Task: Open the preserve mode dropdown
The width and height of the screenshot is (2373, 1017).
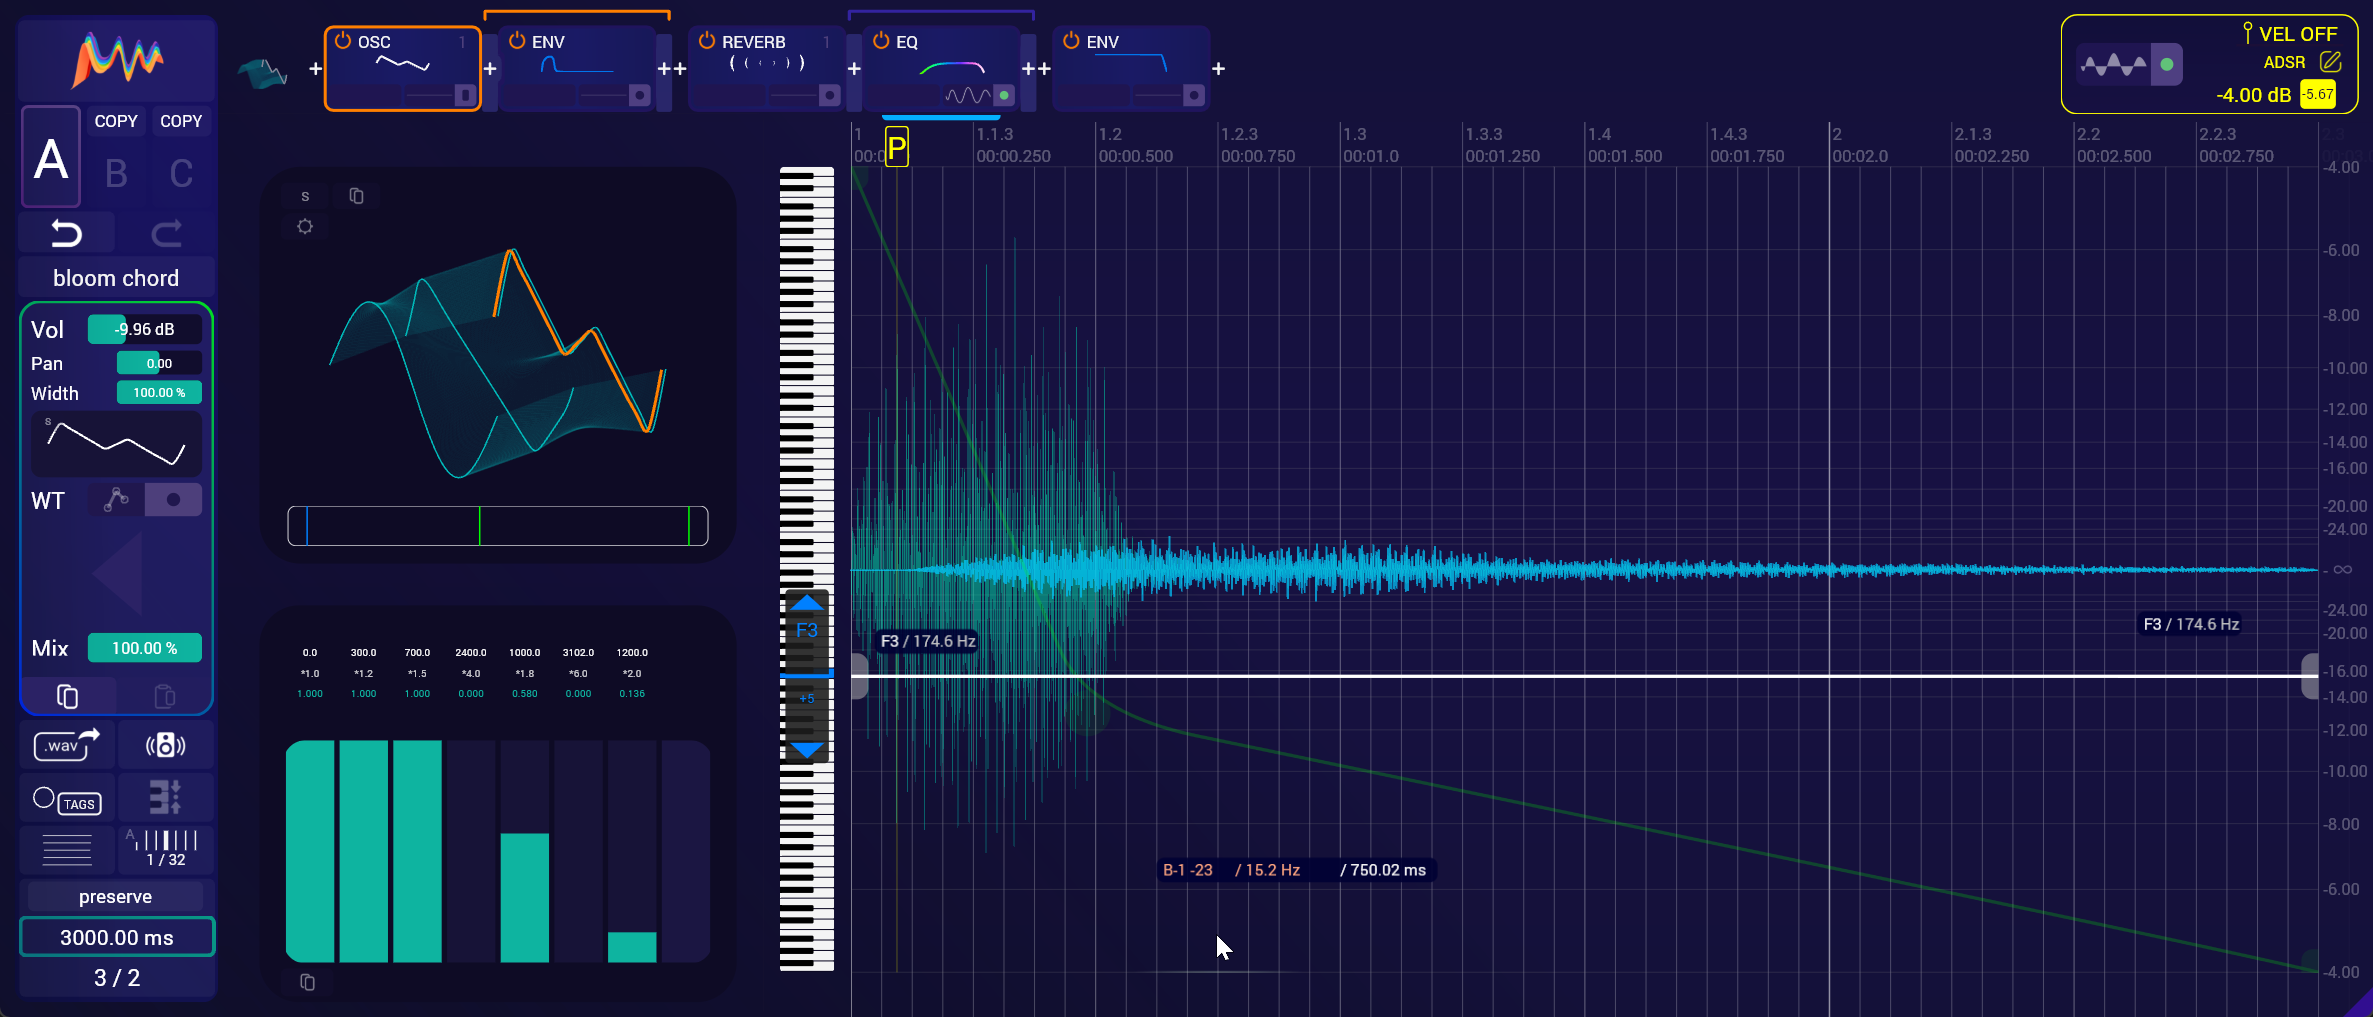Action: [116, 897]
